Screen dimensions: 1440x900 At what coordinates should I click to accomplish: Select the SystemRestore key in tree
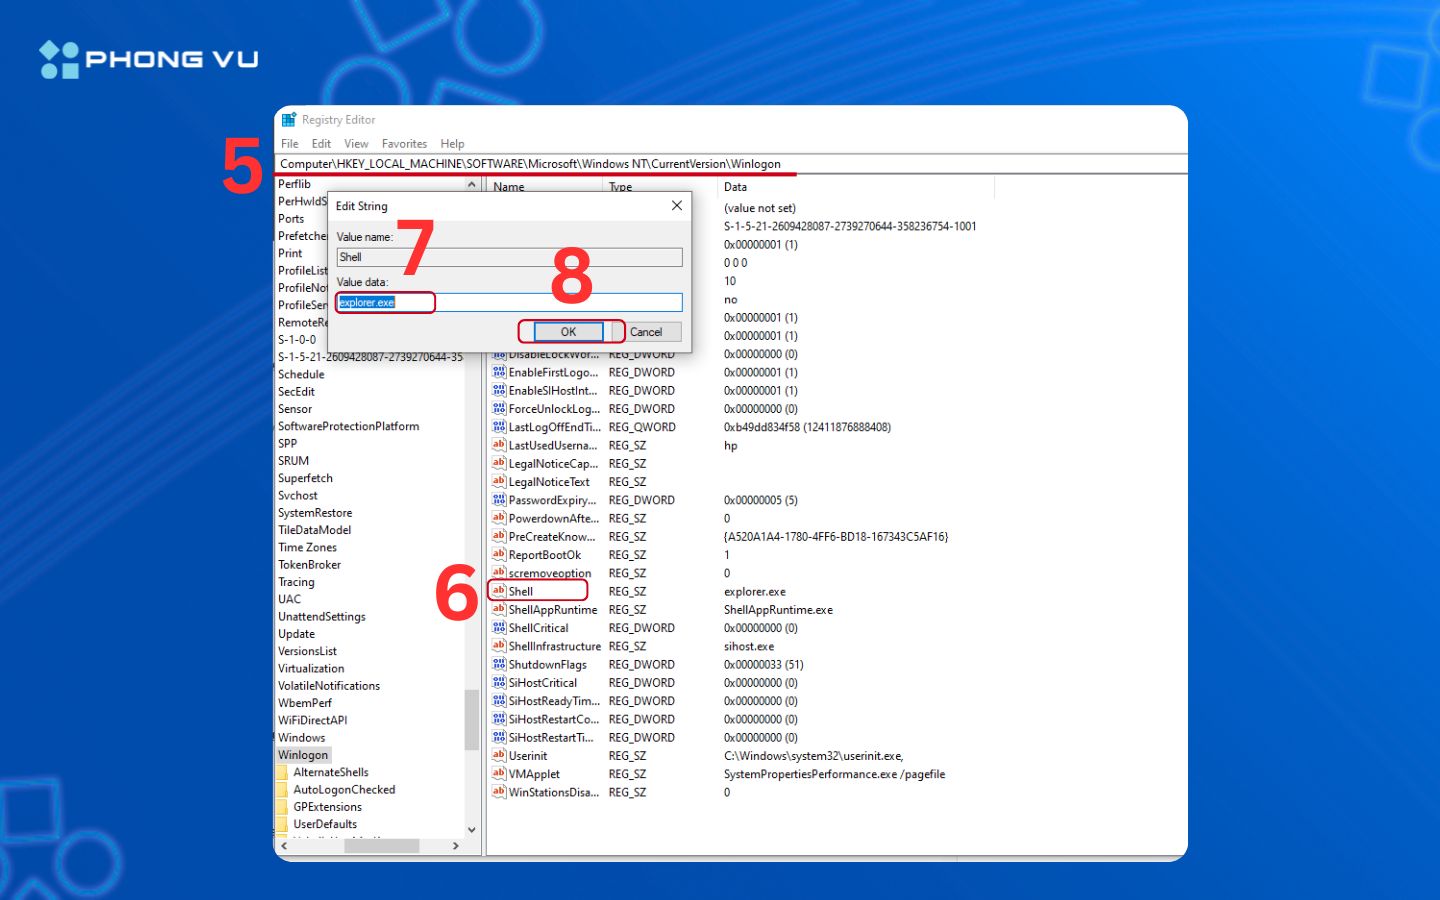pyautogui.click(x=315, y=513)
